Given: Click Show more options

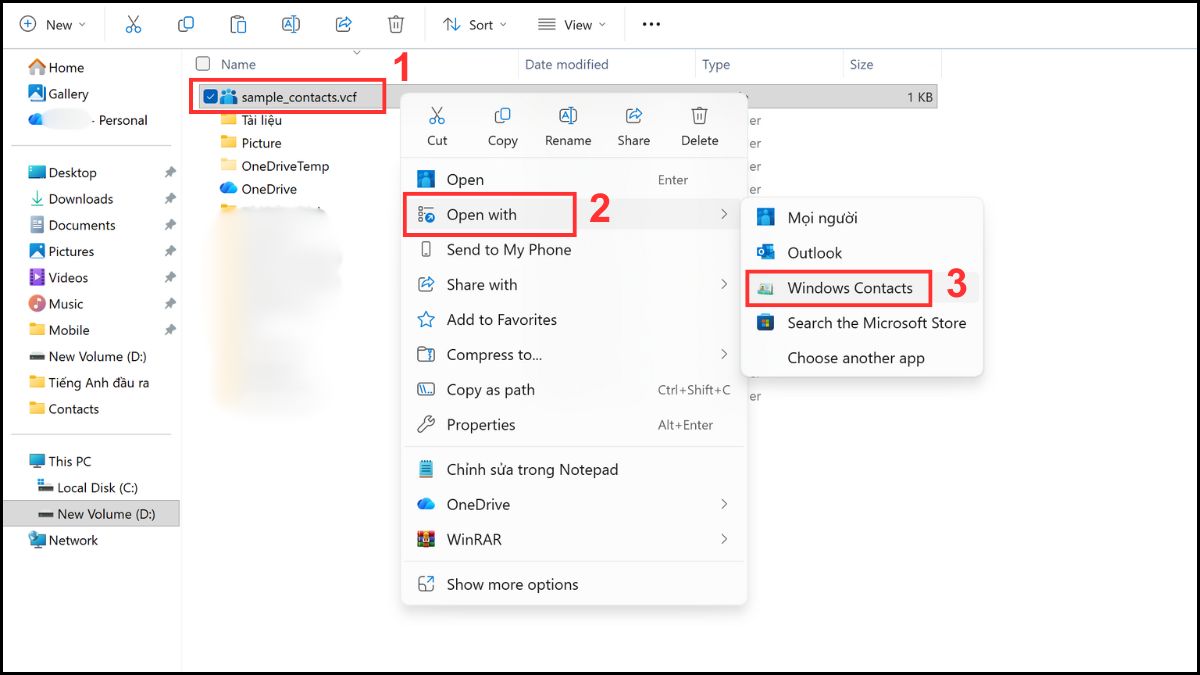Looking at the screenshot, I should click(513, 584).
